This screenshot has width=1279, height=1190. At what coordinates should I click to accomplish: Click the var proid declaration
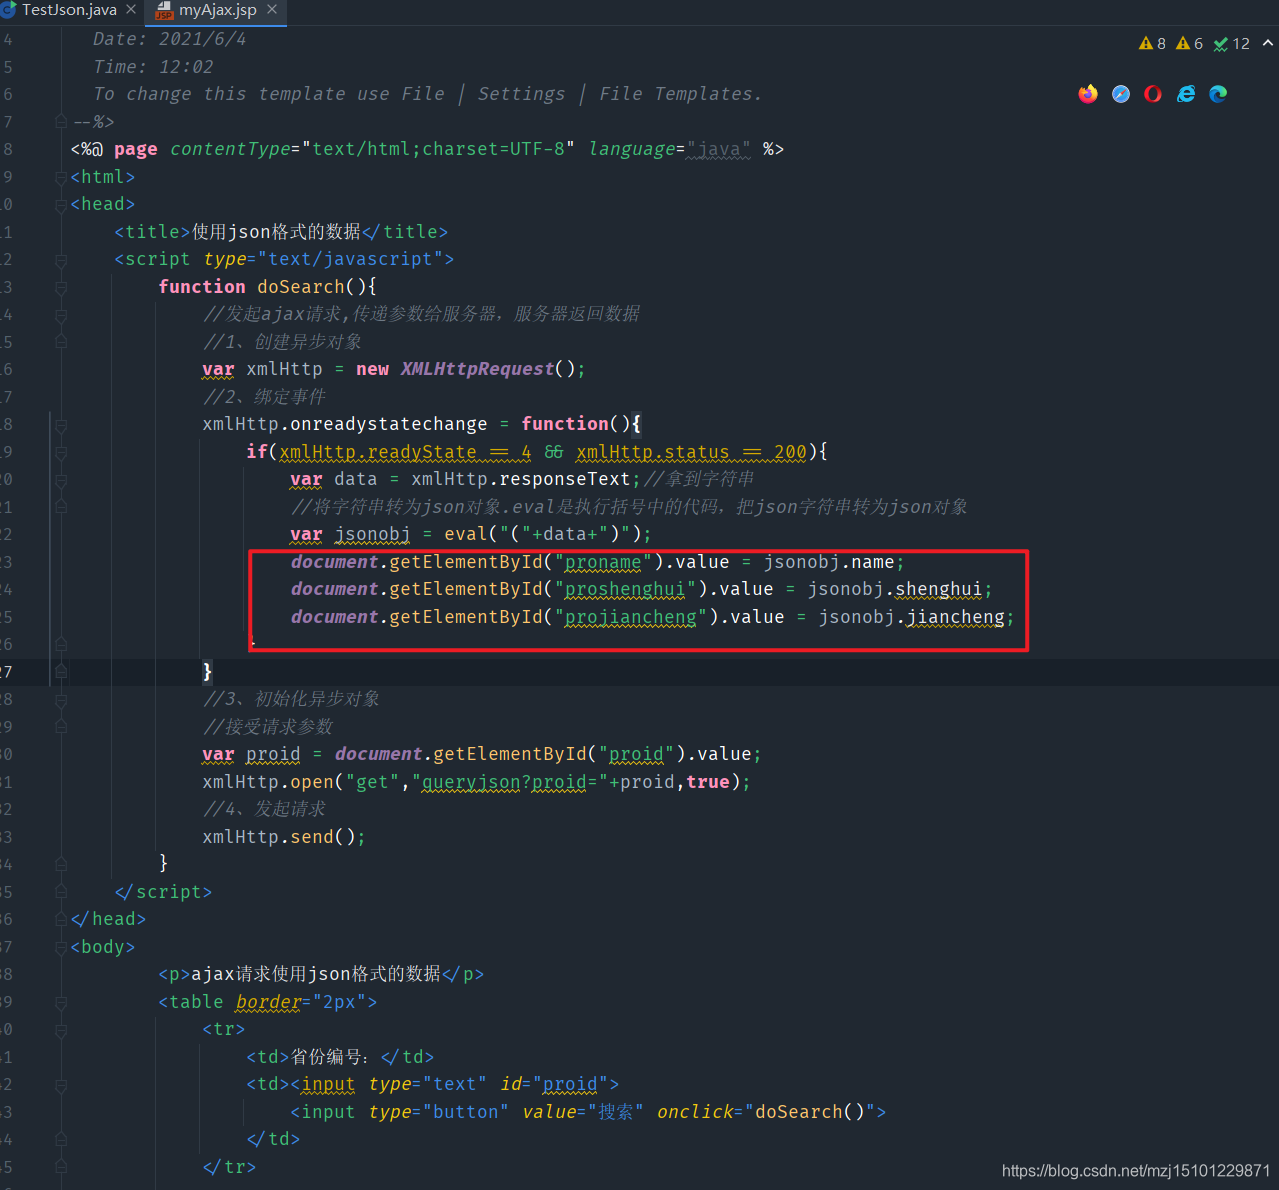[251, 754]
